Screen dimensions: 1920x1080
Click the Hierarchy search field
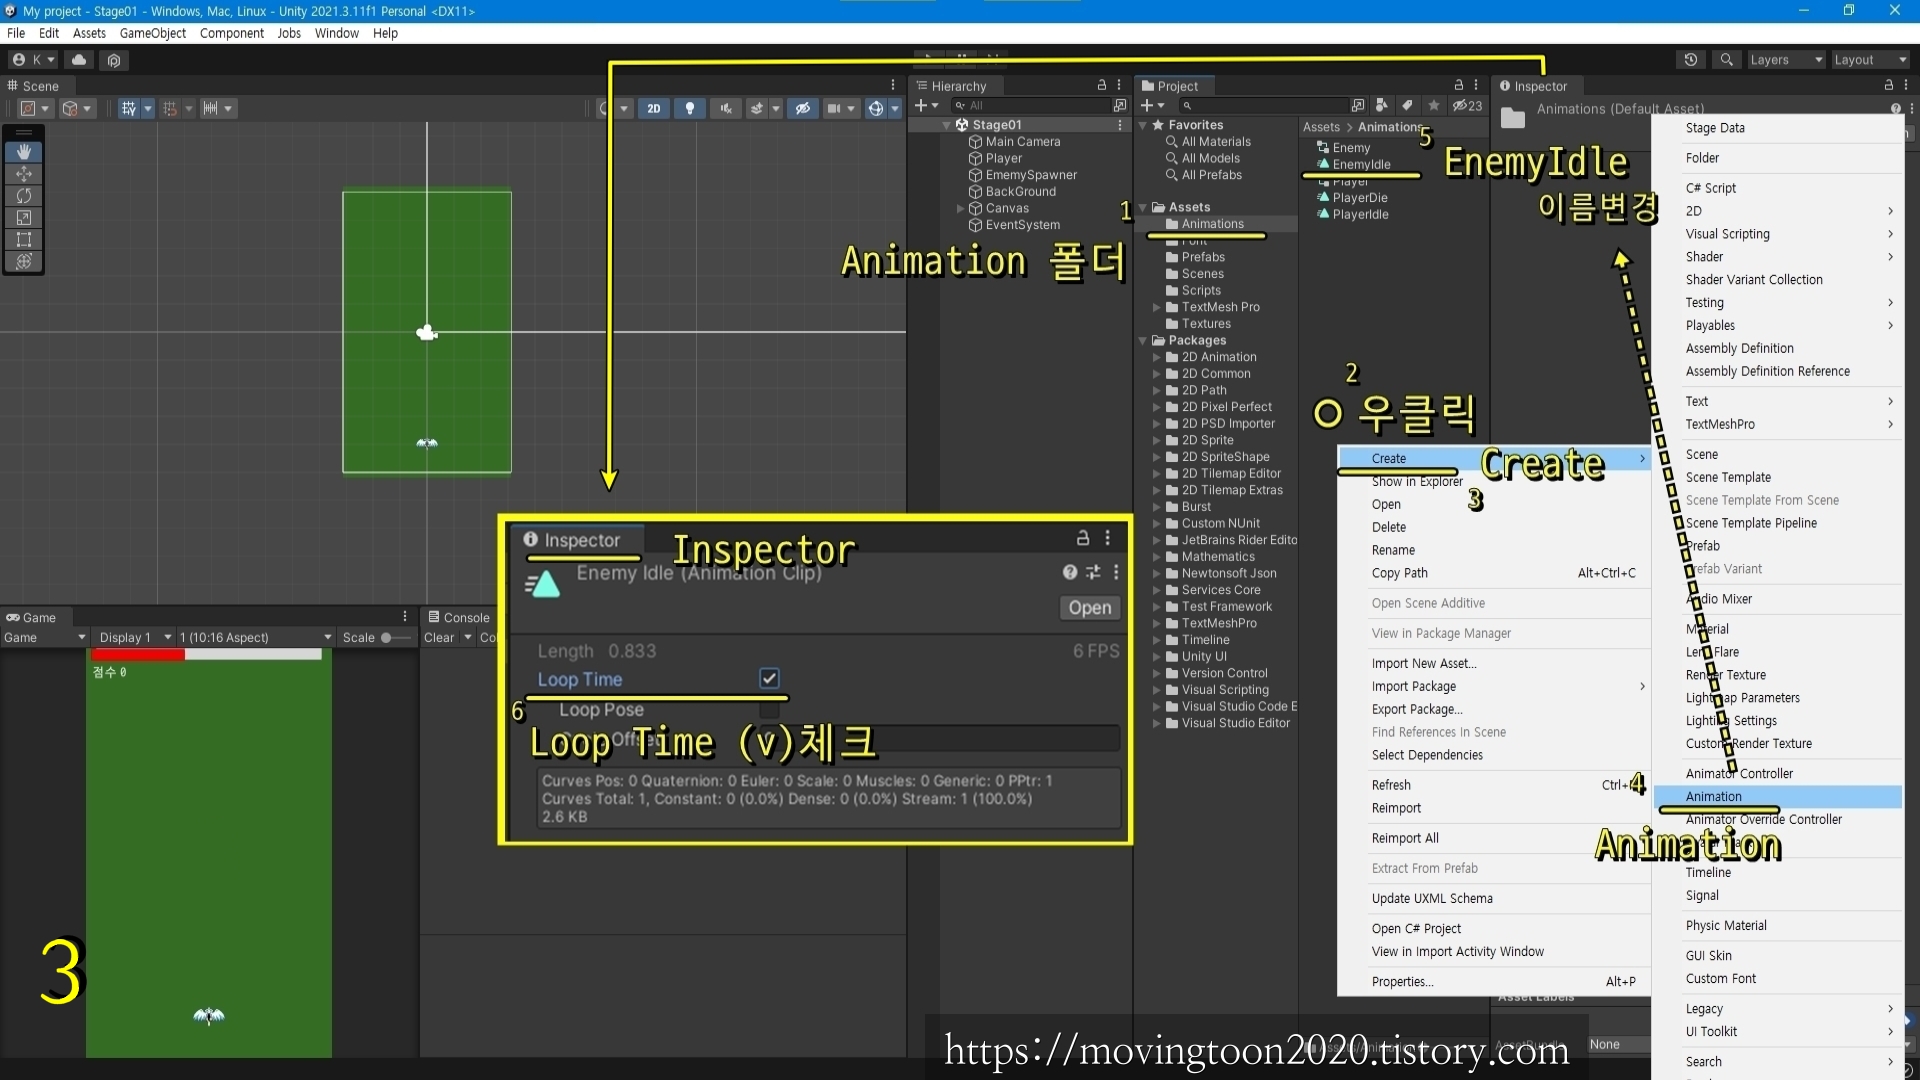tap(1030, 105)
